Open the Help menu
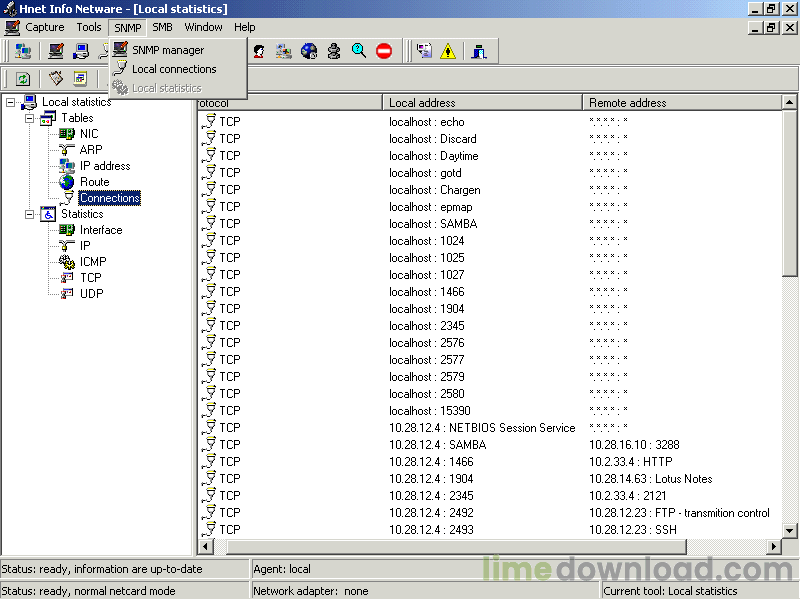 click(x=244, y=27)
